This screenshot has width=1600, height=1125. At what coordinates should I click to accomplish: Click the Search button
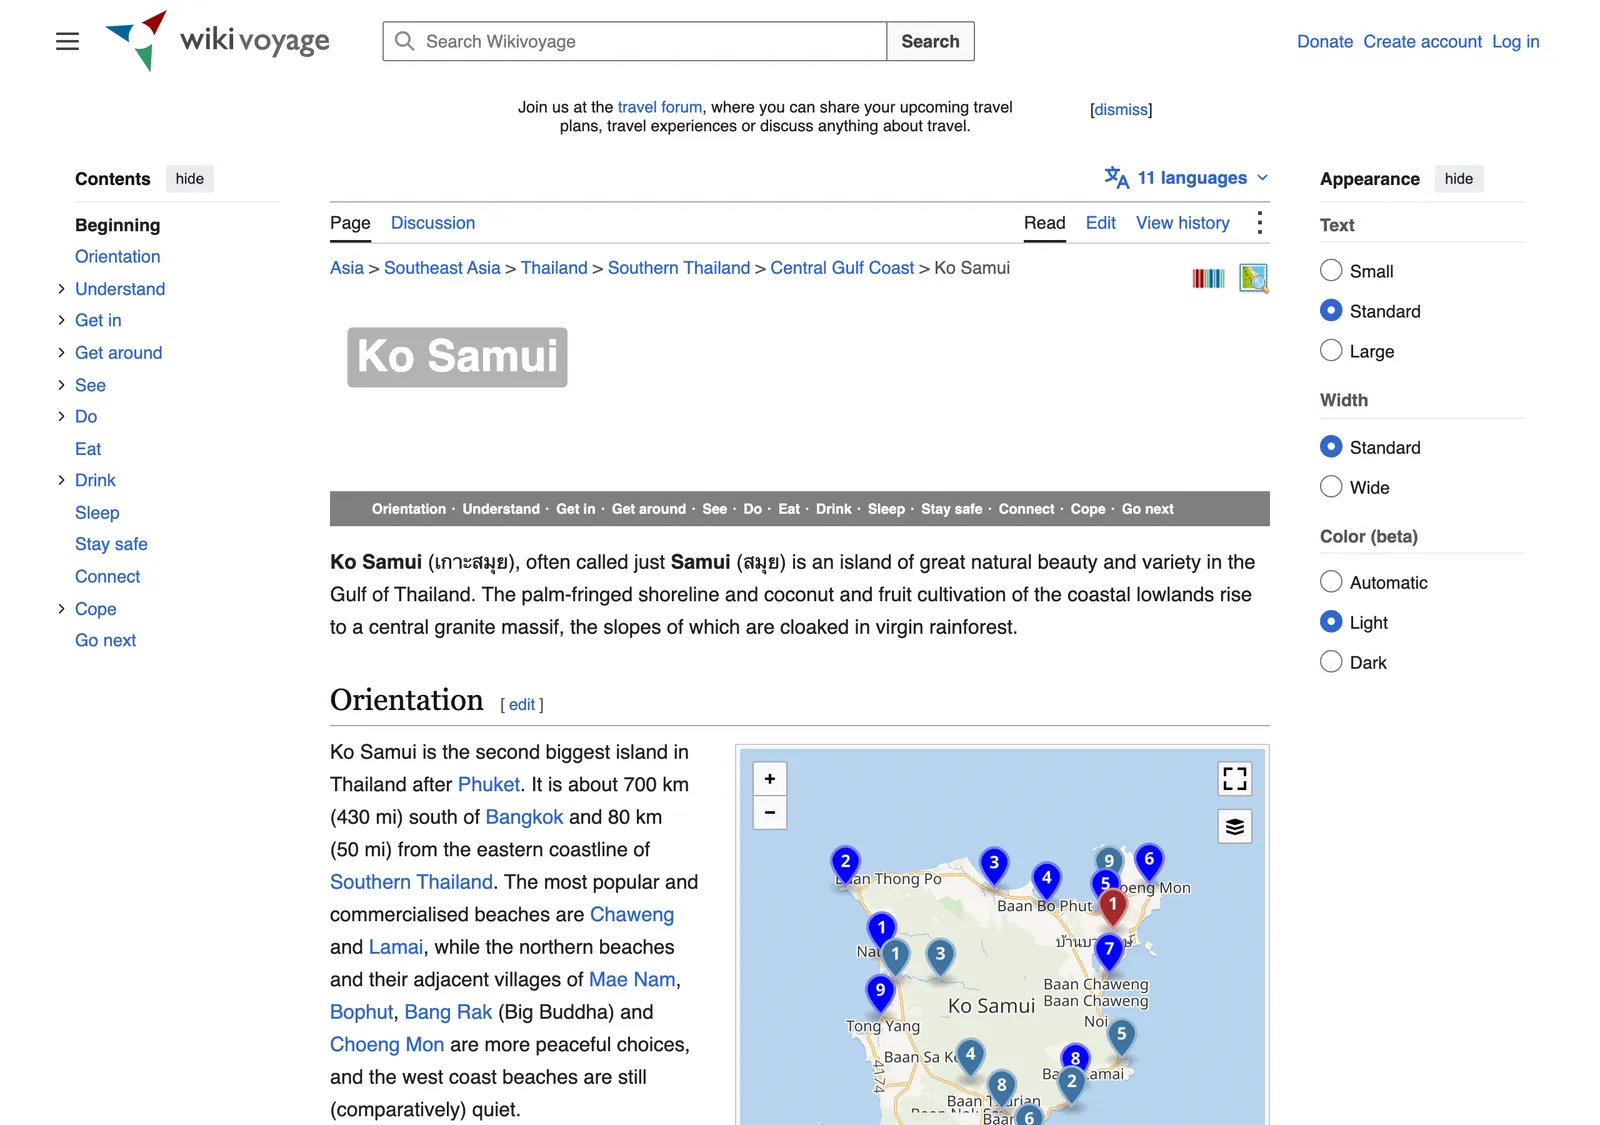click(930, 41)
